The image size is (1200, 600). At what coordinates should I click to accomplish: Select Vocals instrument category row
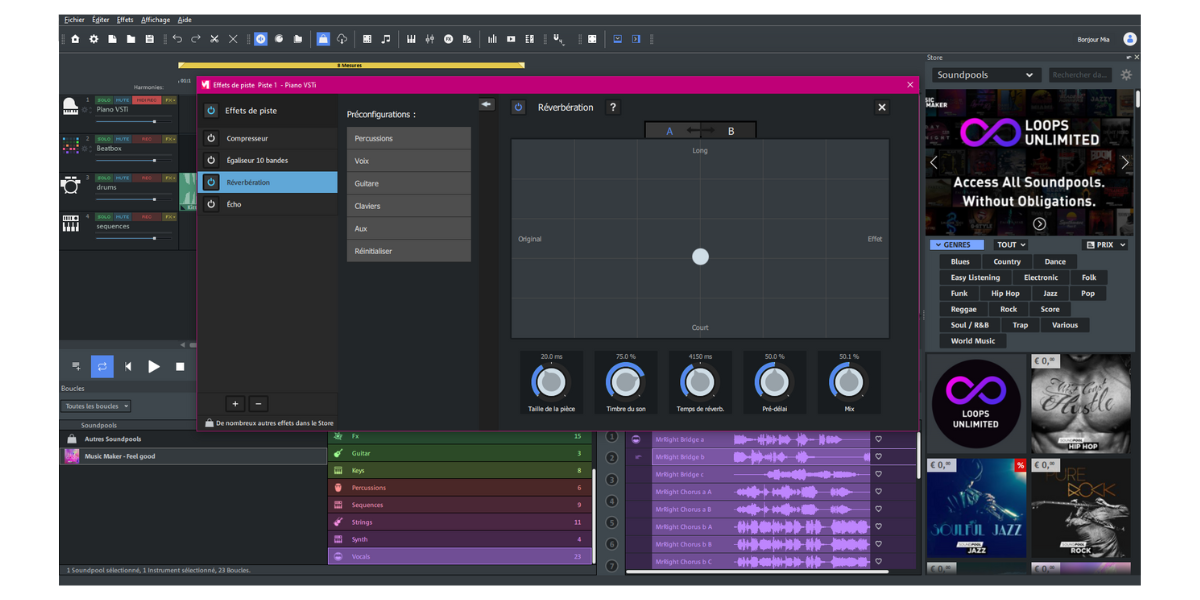460,556
